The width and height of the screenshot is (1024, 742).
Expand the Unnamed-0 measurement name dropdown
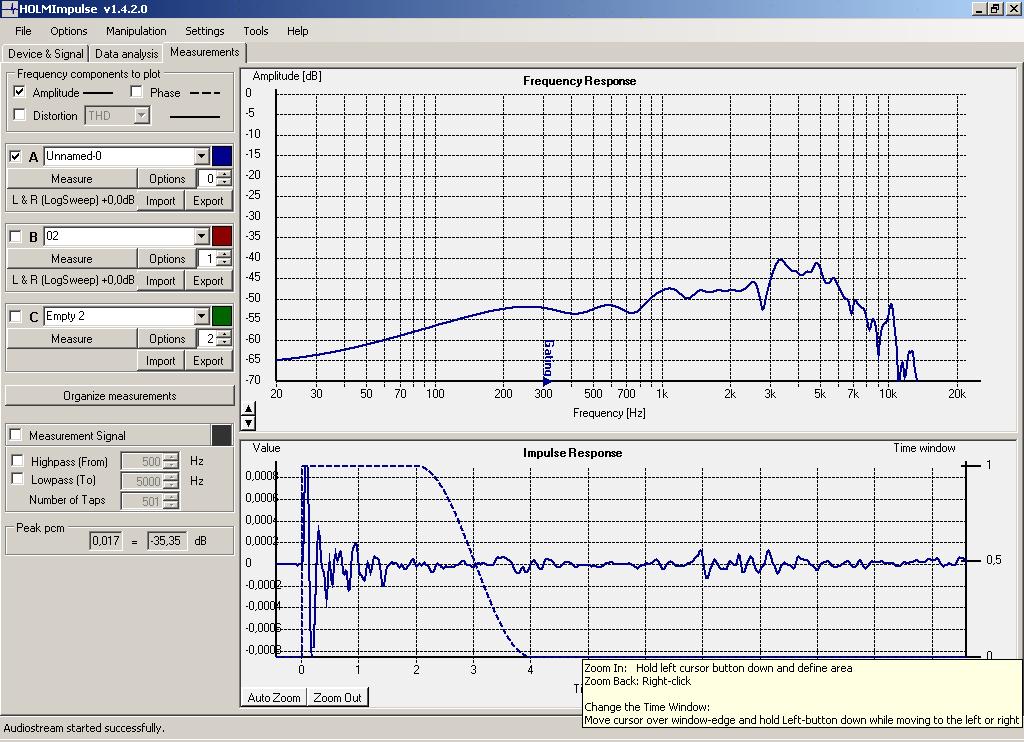click(x=201, y=156)
